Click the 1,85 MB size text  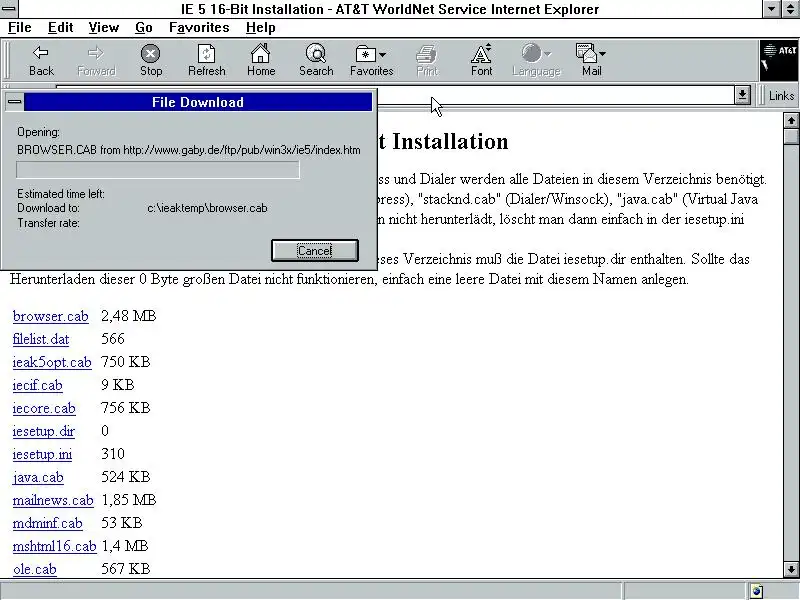[x=129, y=499]
